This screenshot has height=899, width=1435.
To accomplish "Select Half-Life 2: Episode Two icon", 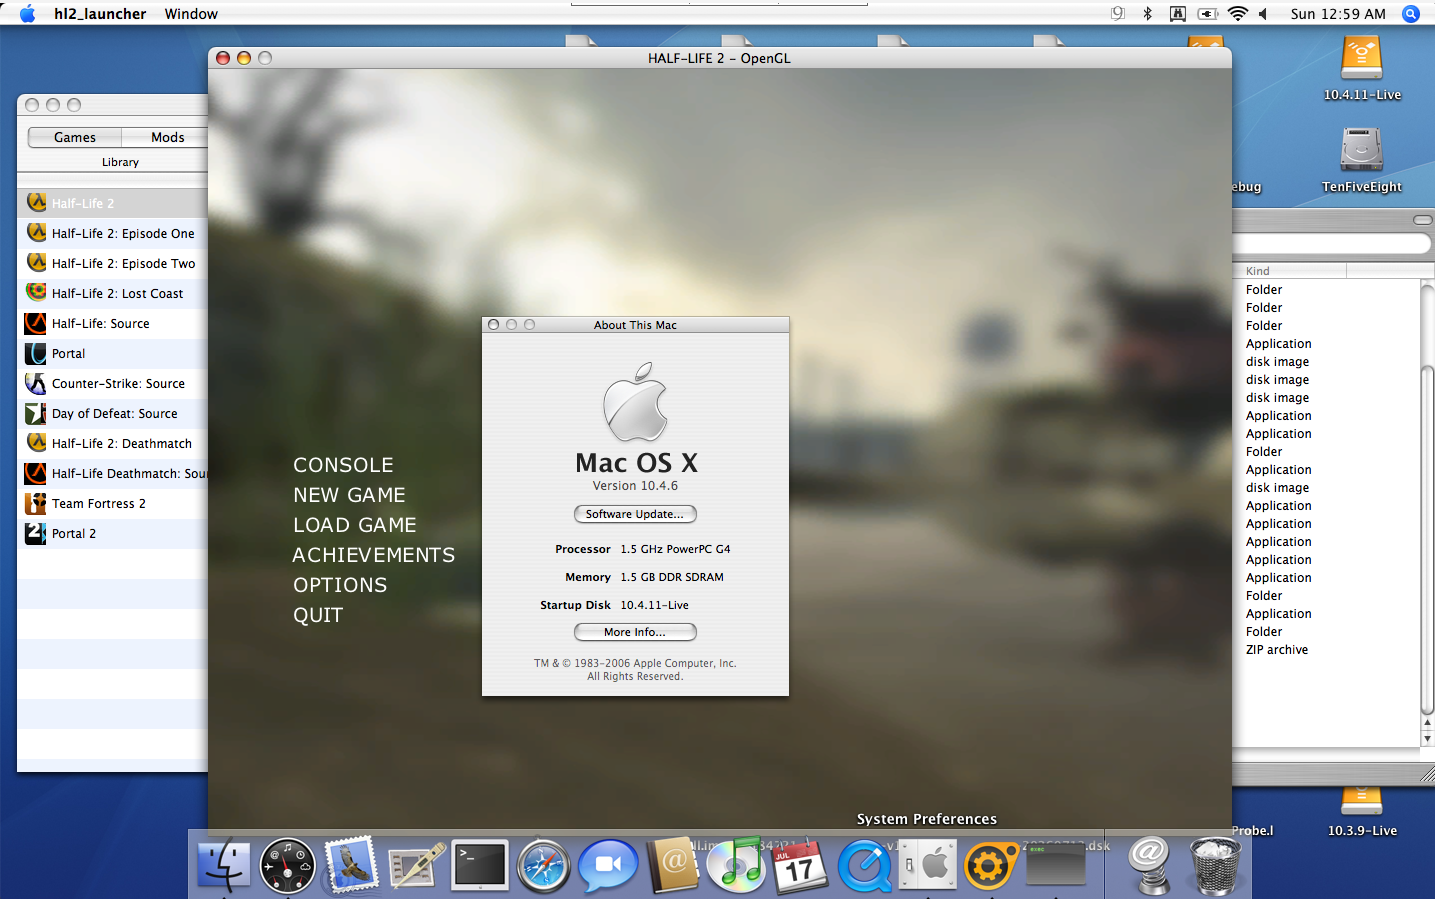I will [x=36, y=263].
